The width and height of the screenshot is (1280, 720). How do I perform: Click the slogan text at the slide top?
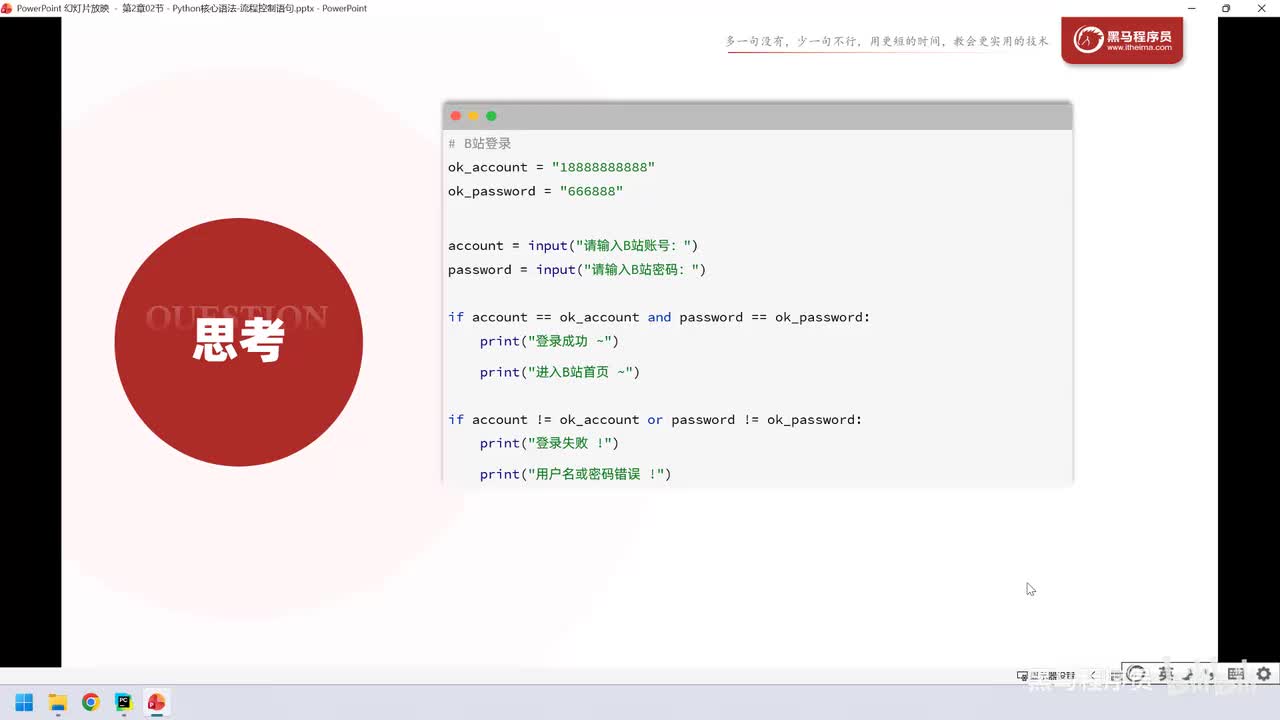(887, 41)
